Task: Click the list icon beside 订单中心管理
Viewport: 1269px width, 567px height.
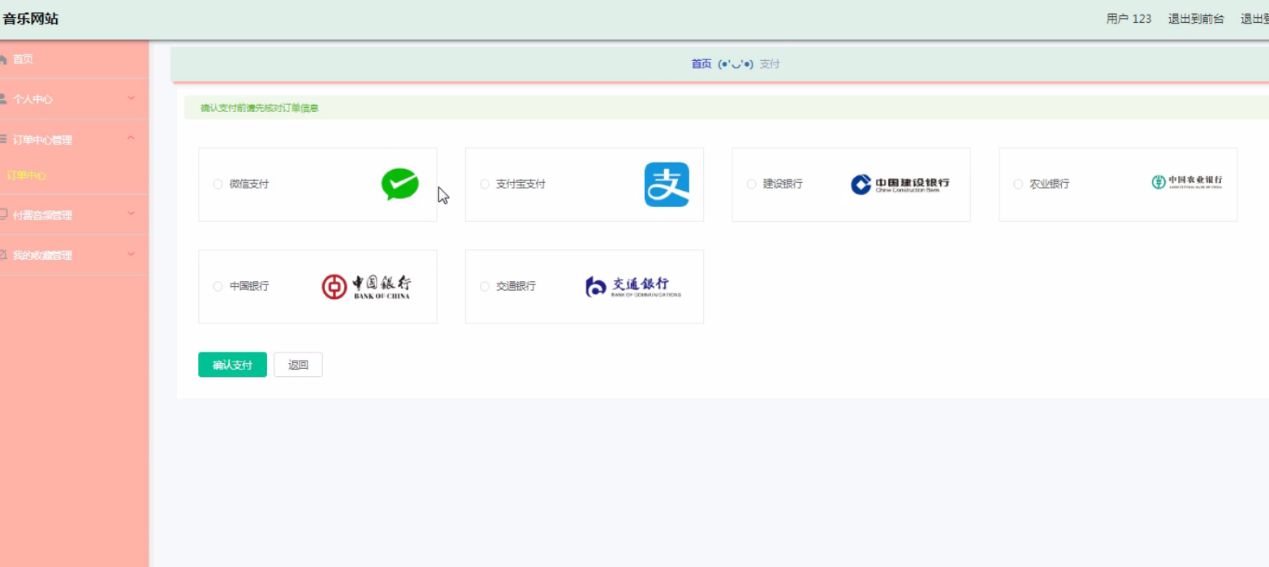Action: [x=4, y=139]
